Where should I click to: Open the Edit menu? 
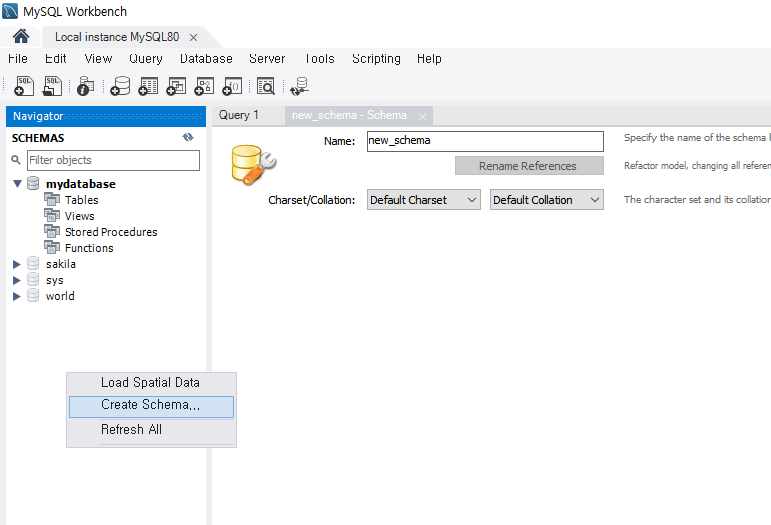pyautogui.click(x=56, y=58)
